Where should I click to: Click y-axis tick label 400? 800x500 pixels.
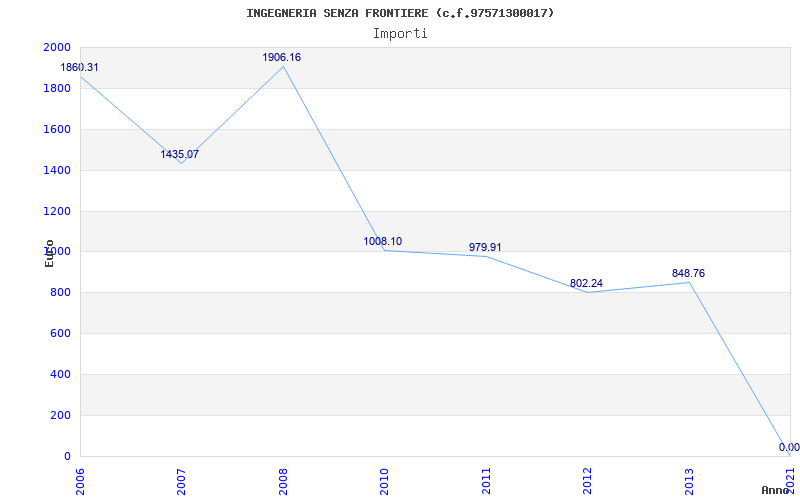[61, 374]
